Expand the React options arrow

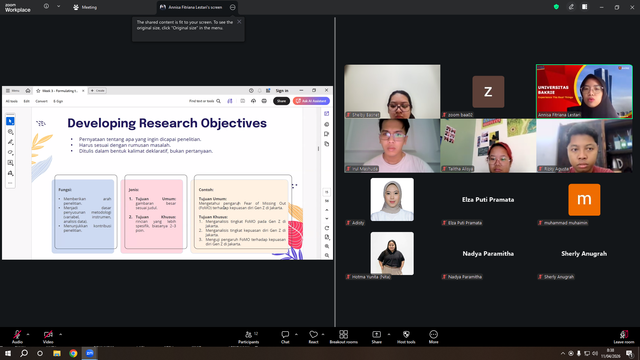[323, 334]
